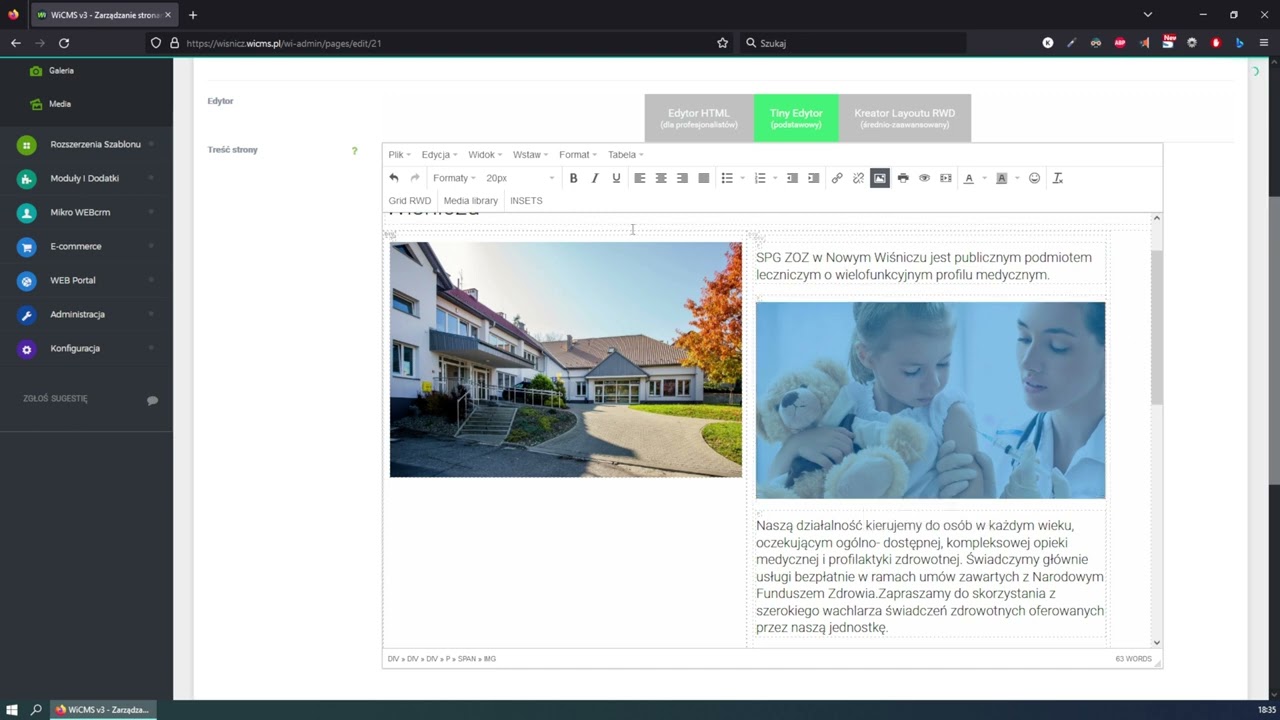Open the Firefox application menu

(1264, 43)
